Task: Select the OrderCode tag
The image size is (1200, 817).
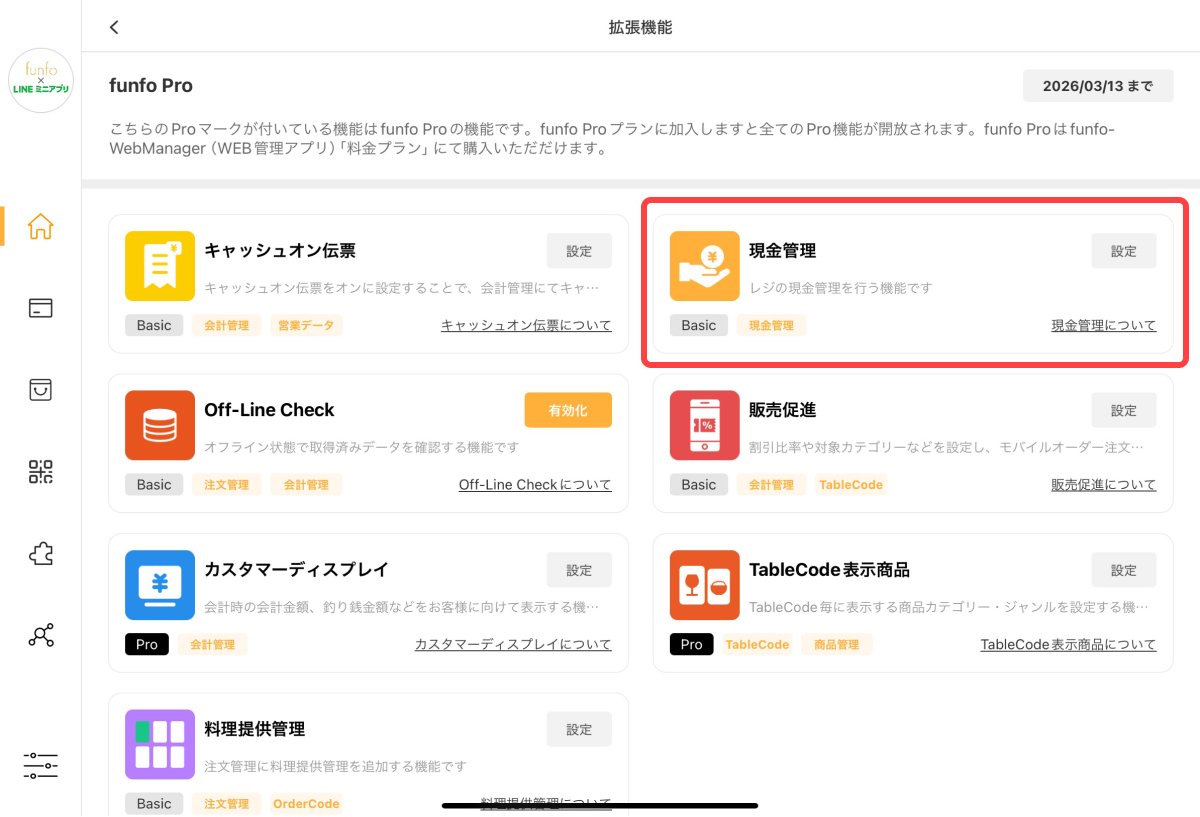Action: 306,803
